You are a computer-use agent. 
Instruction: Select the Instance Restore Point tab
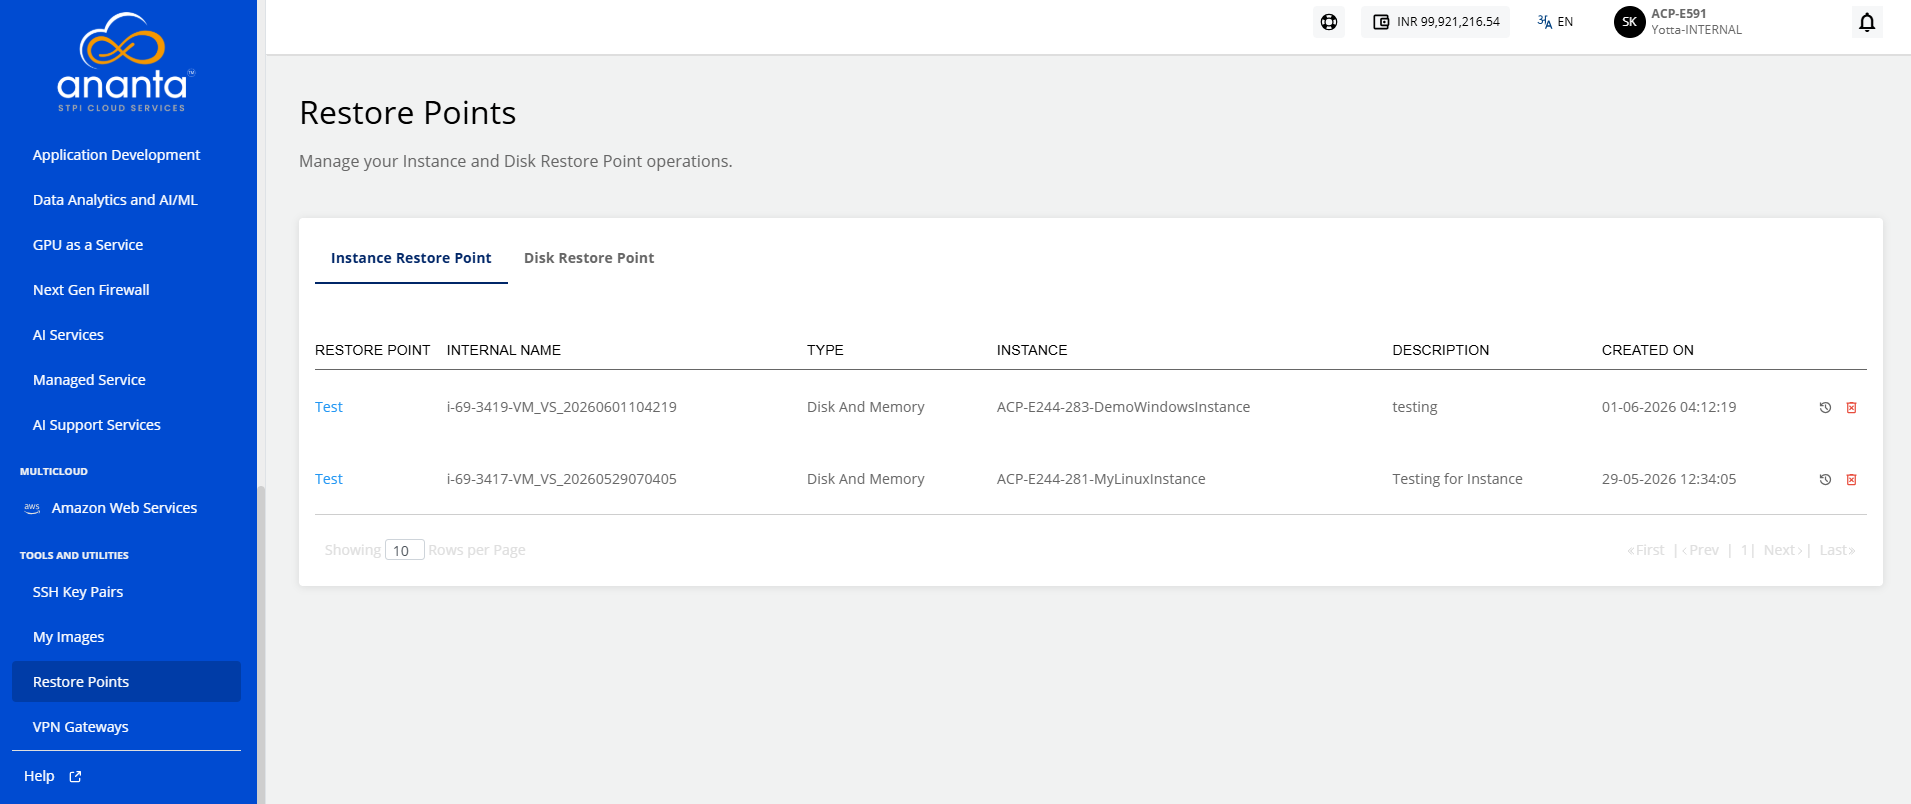[411, 258]
